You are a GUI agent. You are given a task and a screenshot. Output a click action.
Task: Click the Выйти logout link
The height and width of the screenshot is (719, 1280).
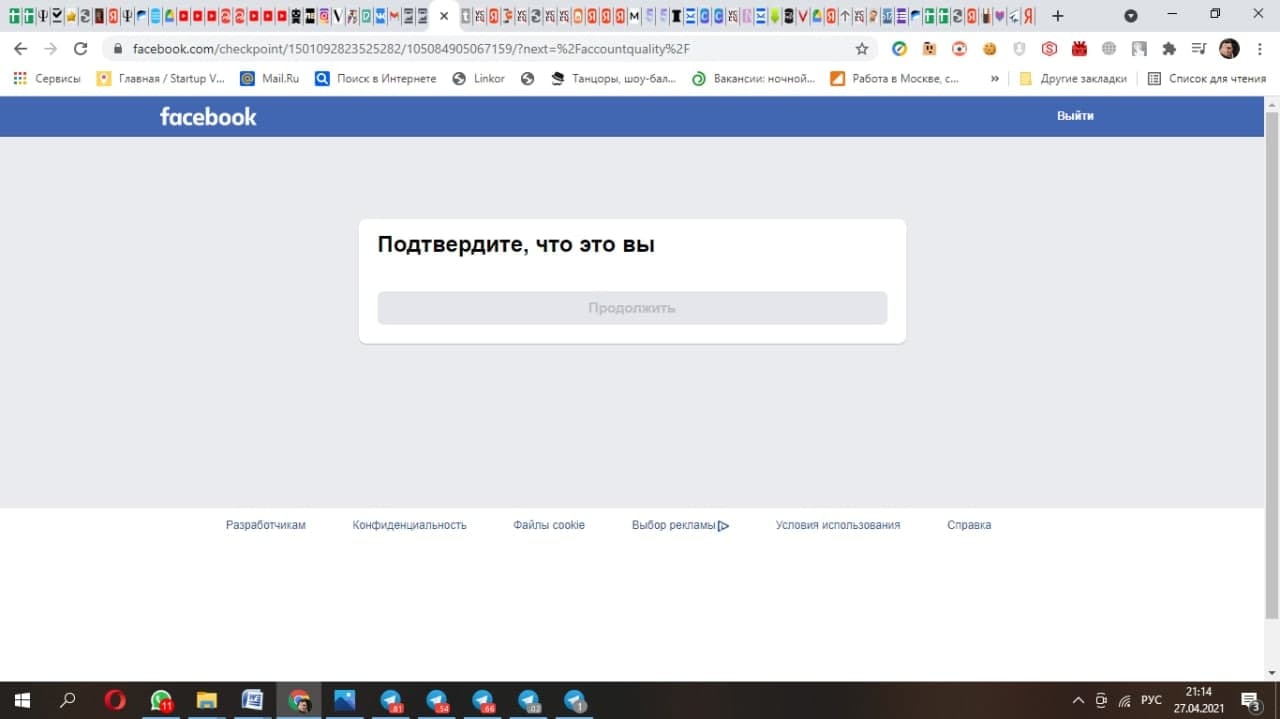[x=1075, y=116]
